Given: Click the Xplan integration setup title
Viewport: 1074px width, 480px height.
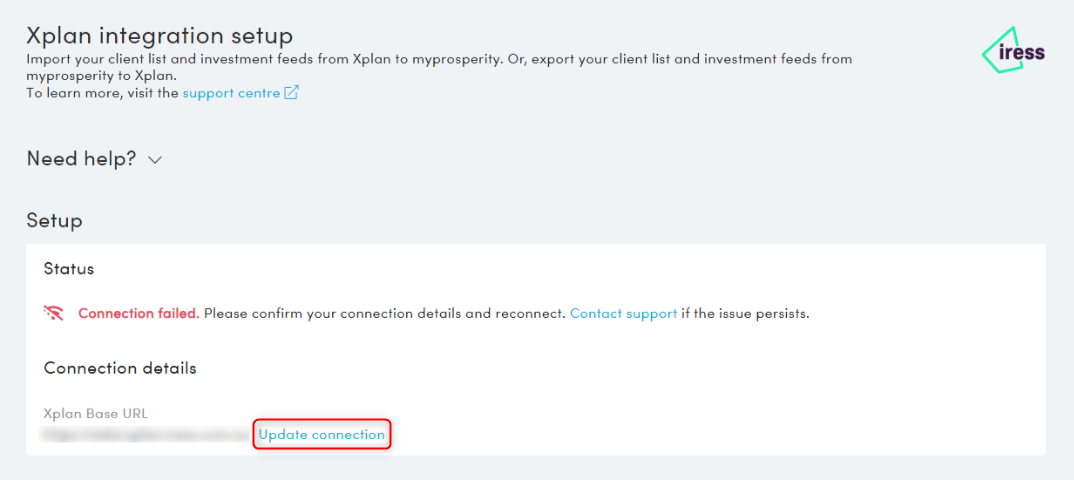Looking at the screenshot, I should (x=159, y=36).
